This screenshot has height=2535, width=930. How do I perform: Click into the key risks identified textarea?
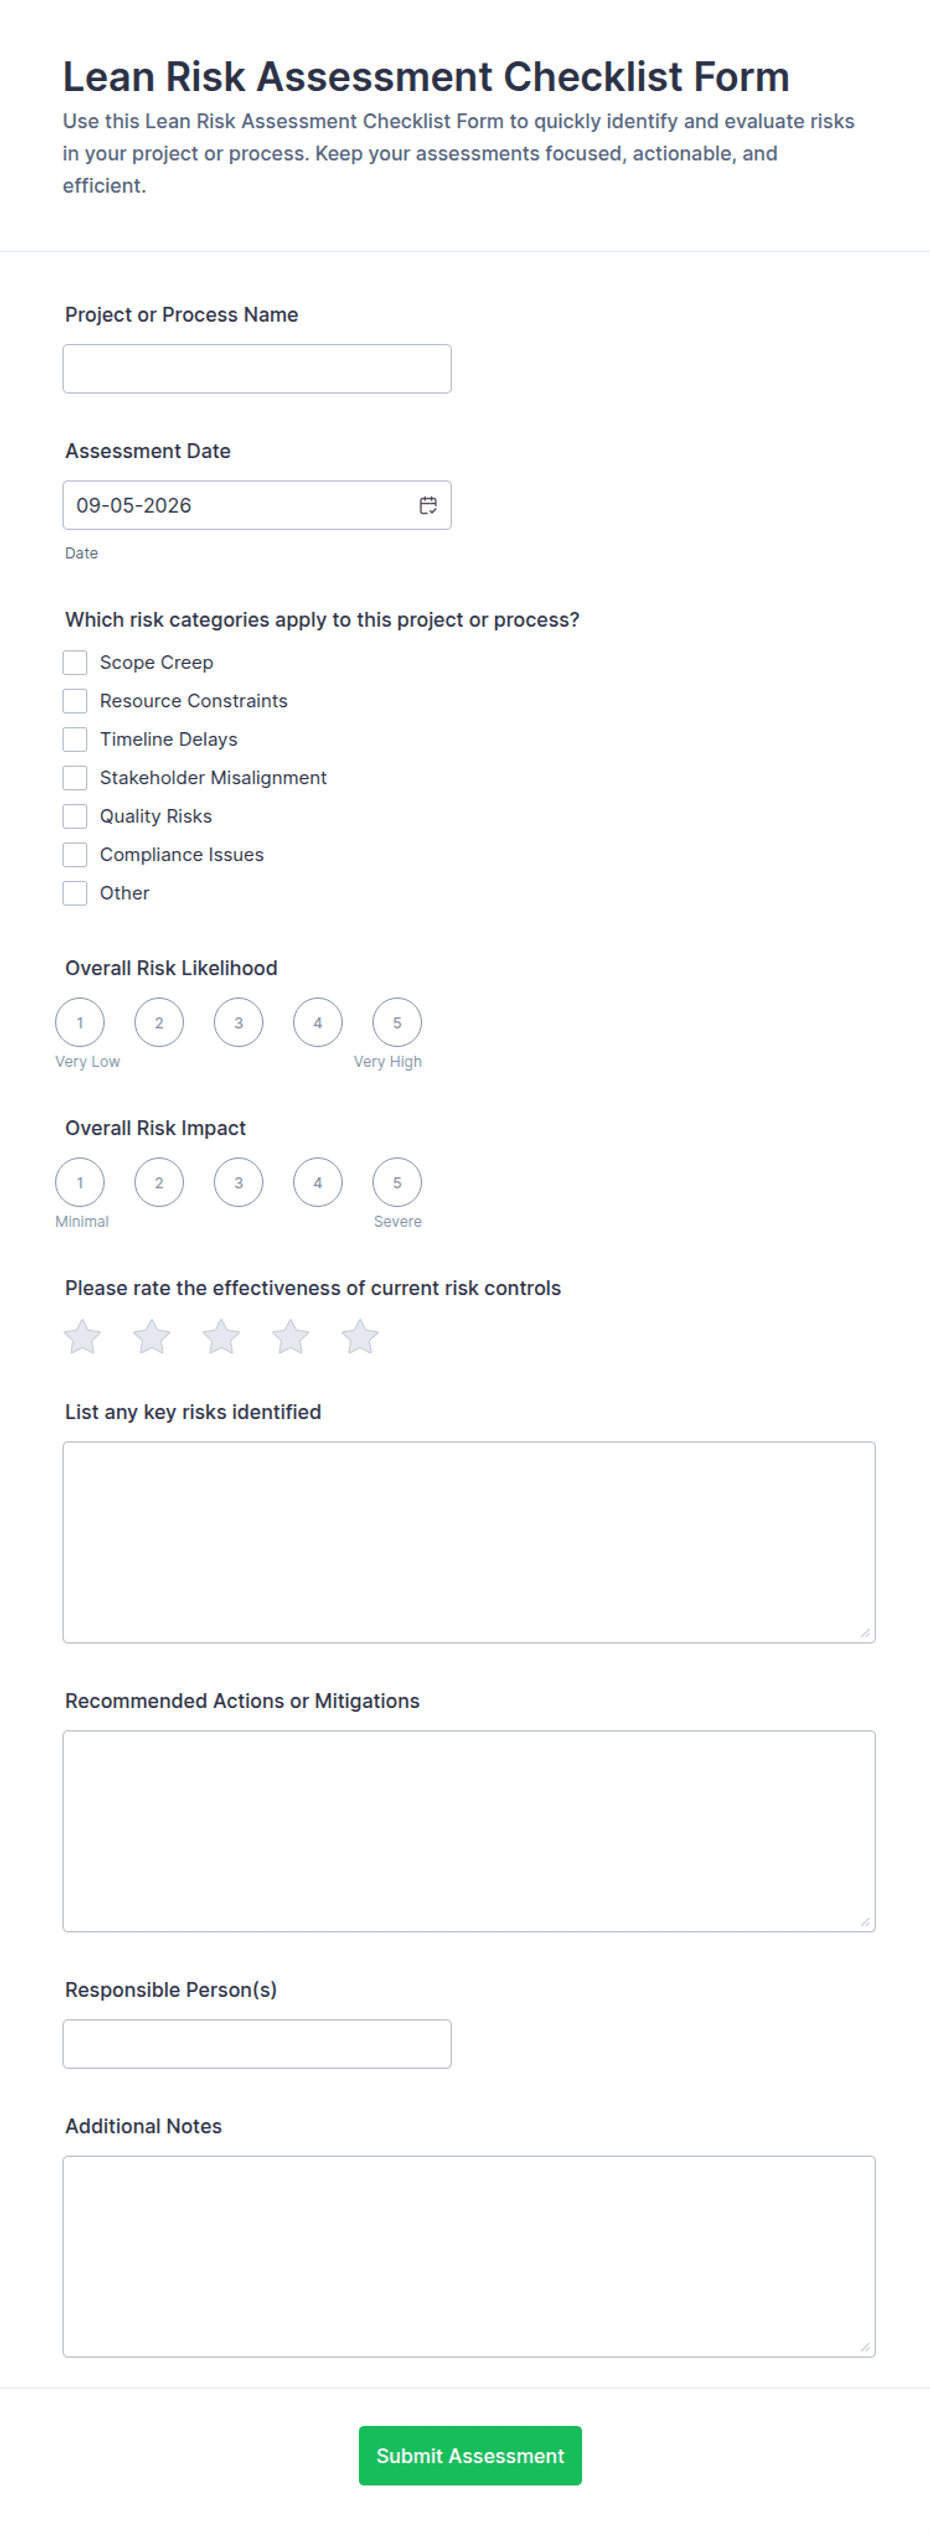pyautogui.click(x=469, y=1542)
